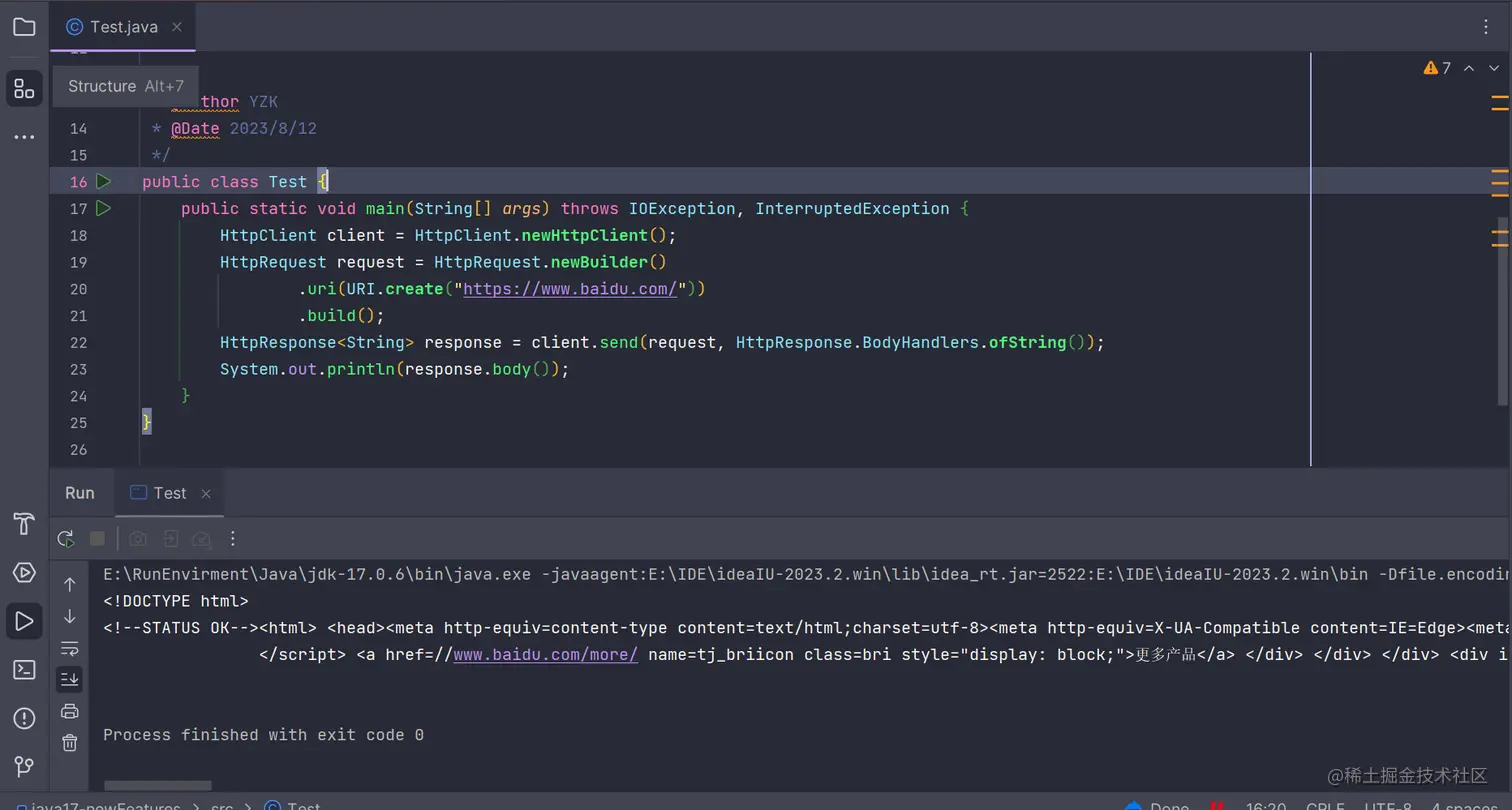Screen dimensions: 1512x810
Task: Open Run toolbar more actions kebab
Action: click(233, 538)
